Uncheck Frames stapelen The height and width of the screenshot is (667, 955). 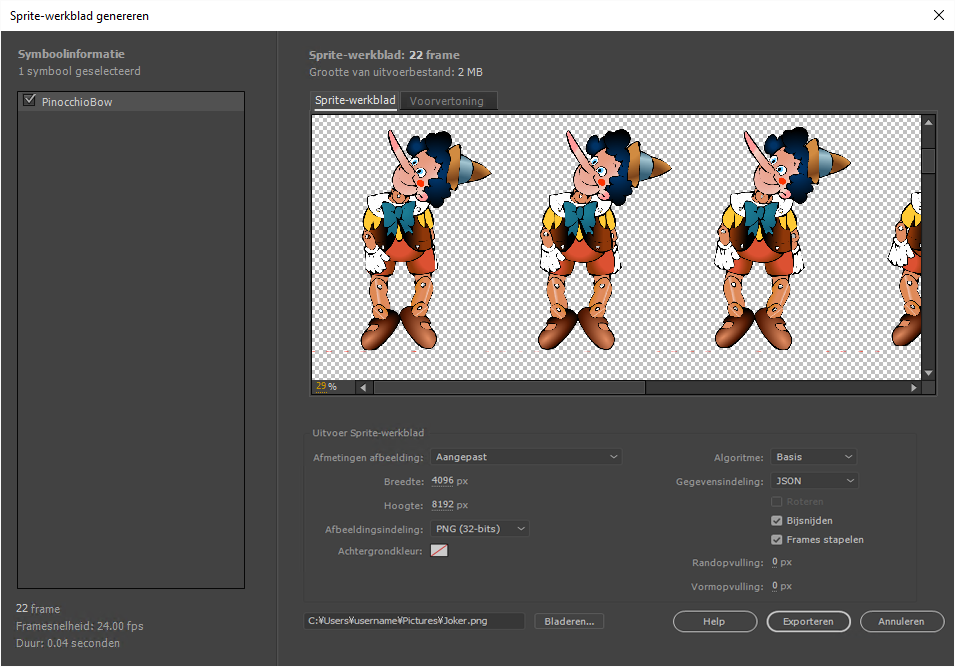(x=776, y=539)
